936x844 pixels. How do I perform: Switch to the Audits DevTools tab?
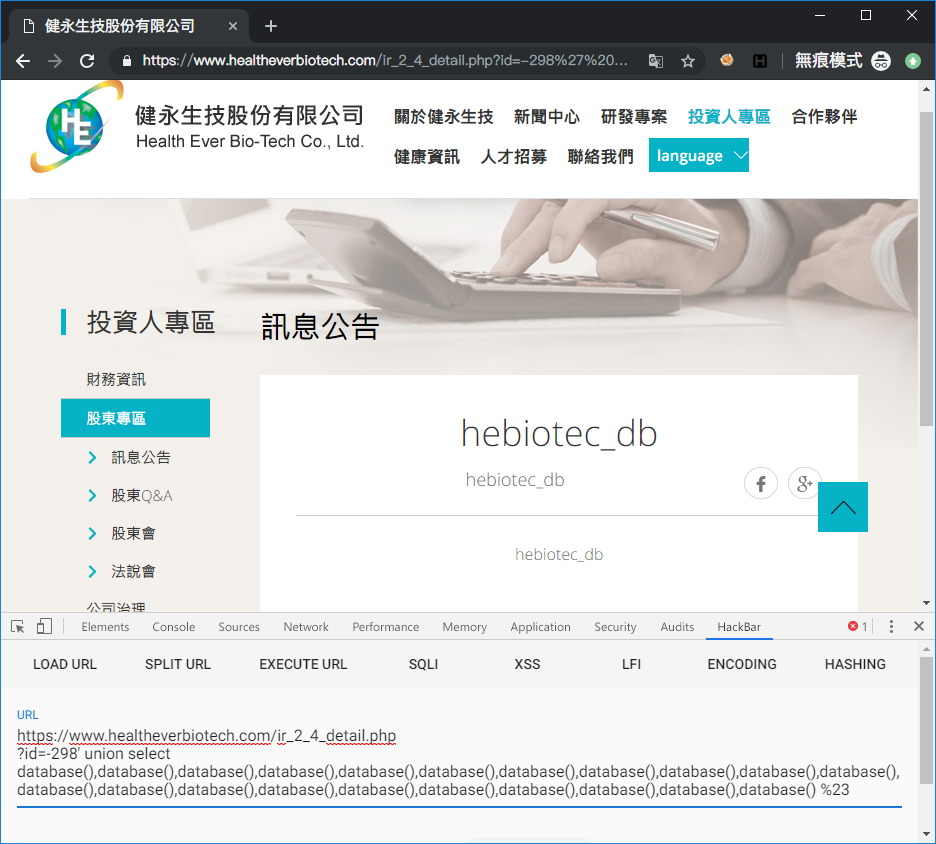click(x=677, y=627)
